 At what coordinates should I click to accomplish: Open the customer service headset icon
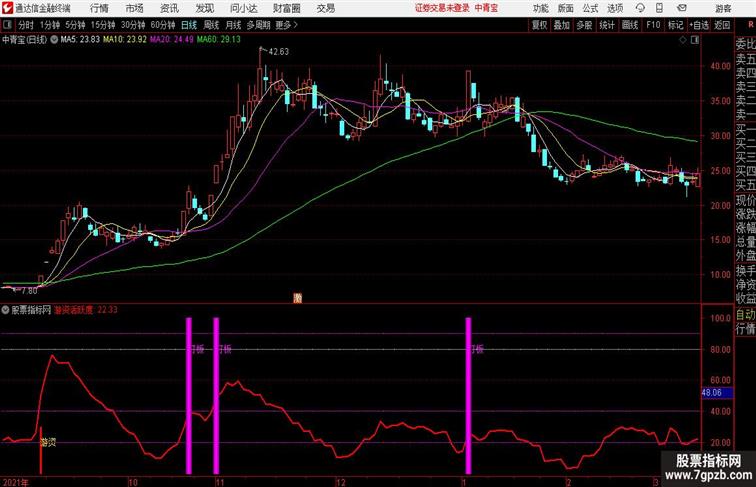pos(640,8)
